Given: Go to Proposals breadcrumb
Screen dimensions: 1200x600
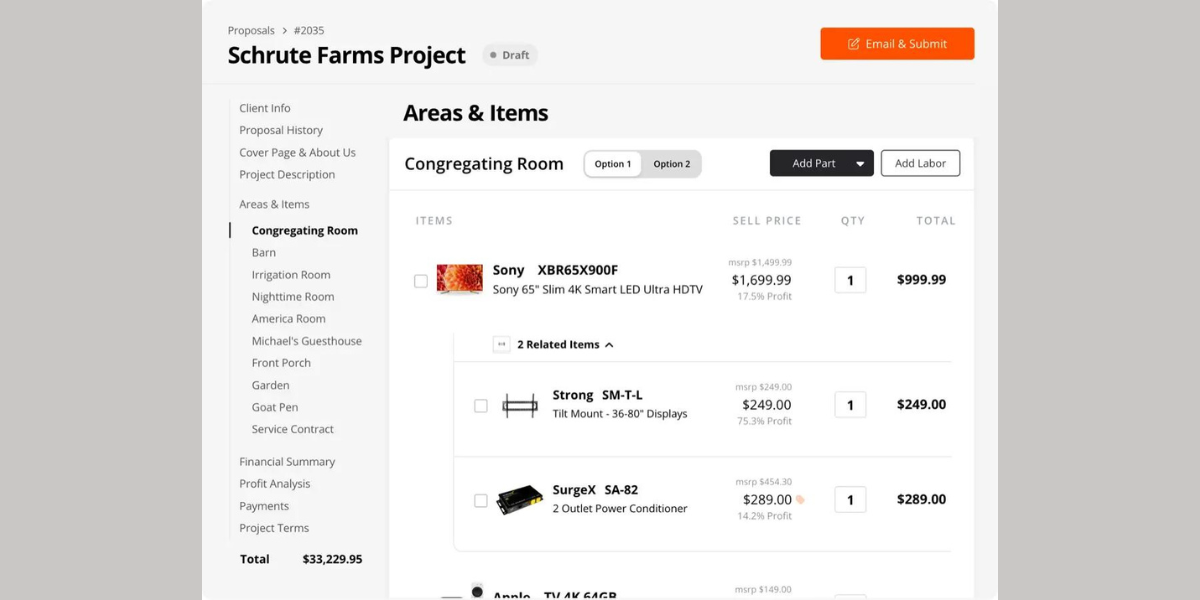Looking at the screenshot, I should [x=251, y=31].
